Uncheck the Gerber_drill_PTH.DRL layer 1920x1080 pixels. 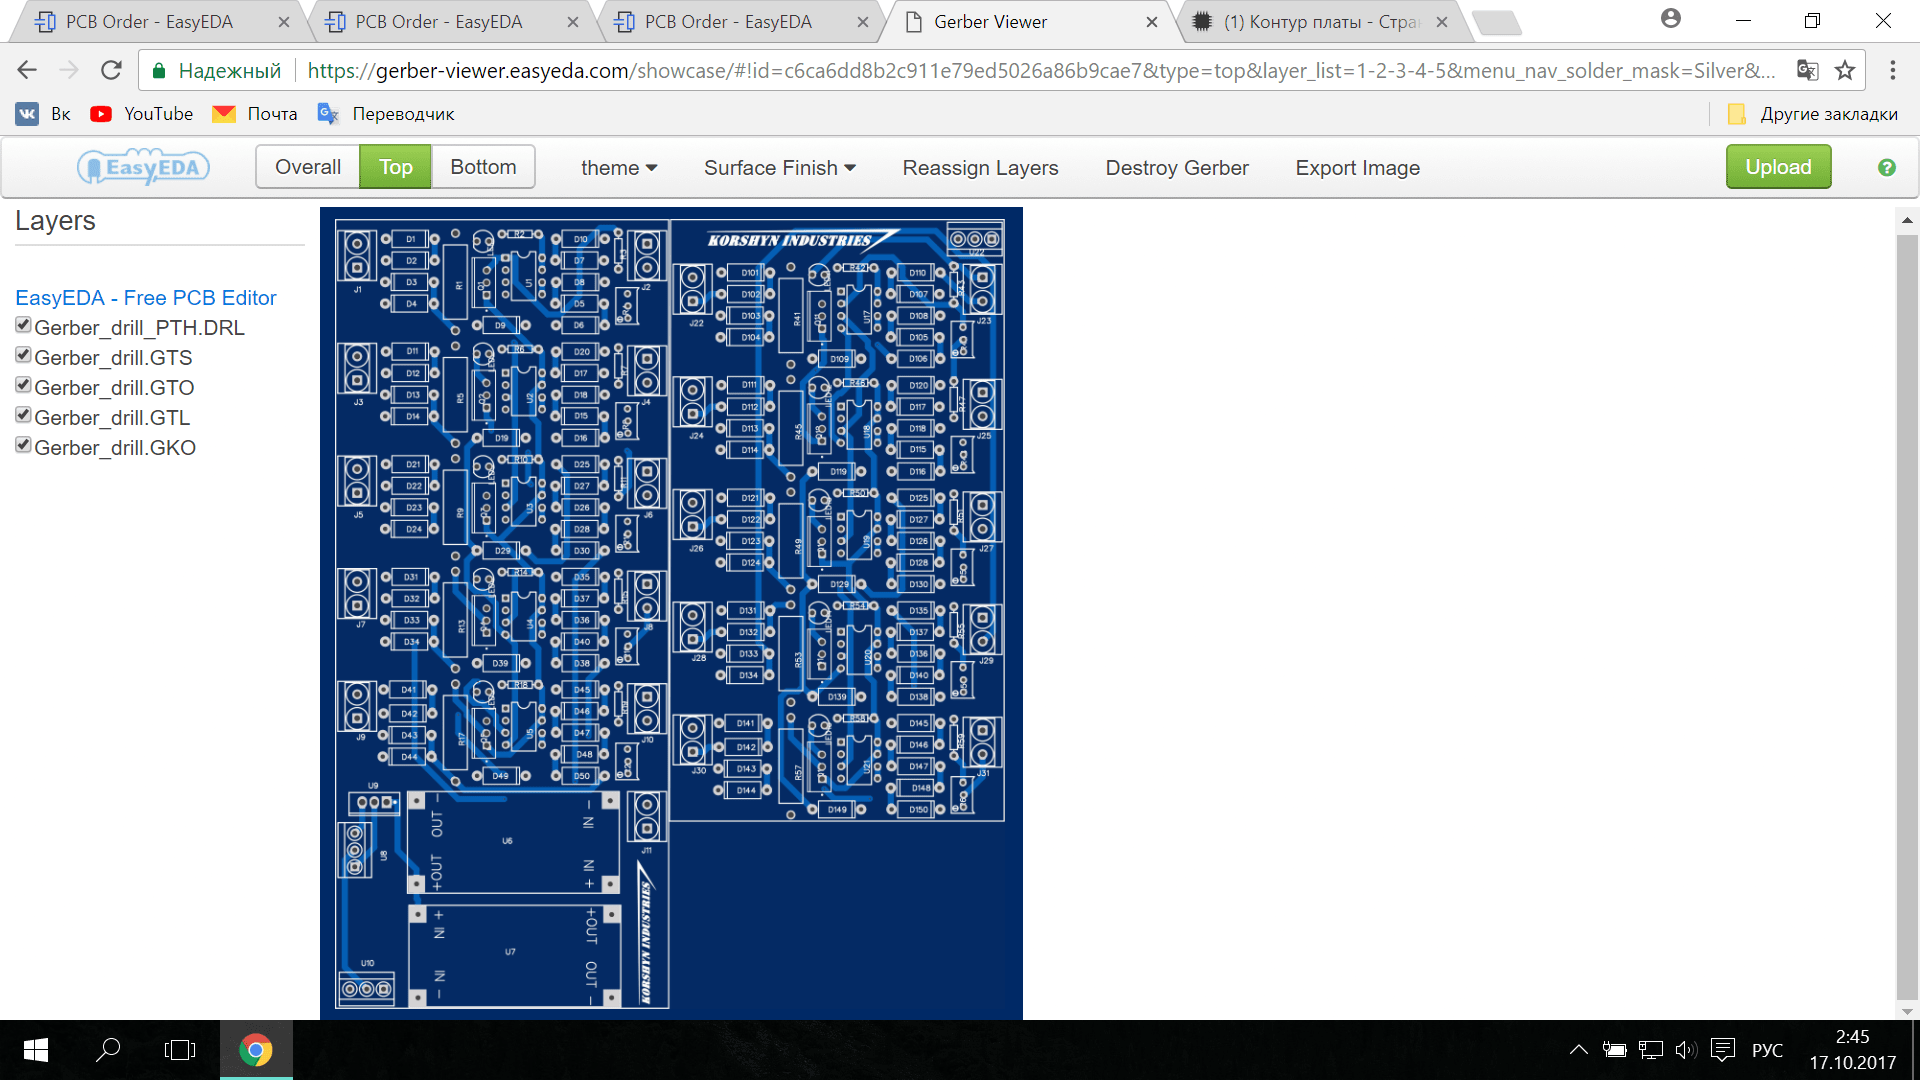[x=23, y=326]
